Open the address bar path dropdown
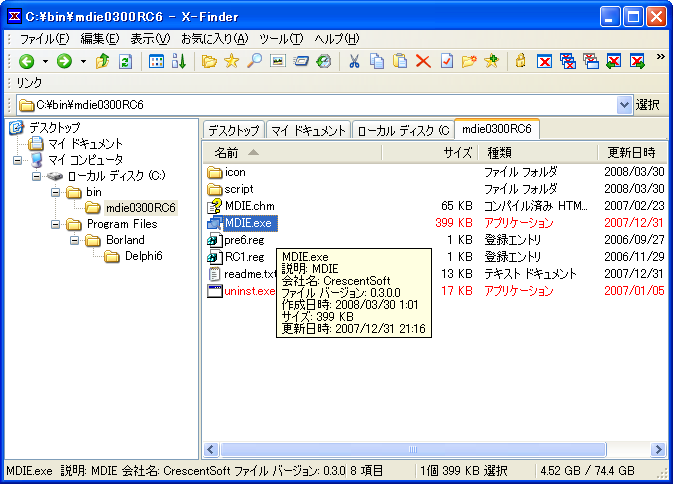This screenshot has width=673, height=484. tap(624, 104)
